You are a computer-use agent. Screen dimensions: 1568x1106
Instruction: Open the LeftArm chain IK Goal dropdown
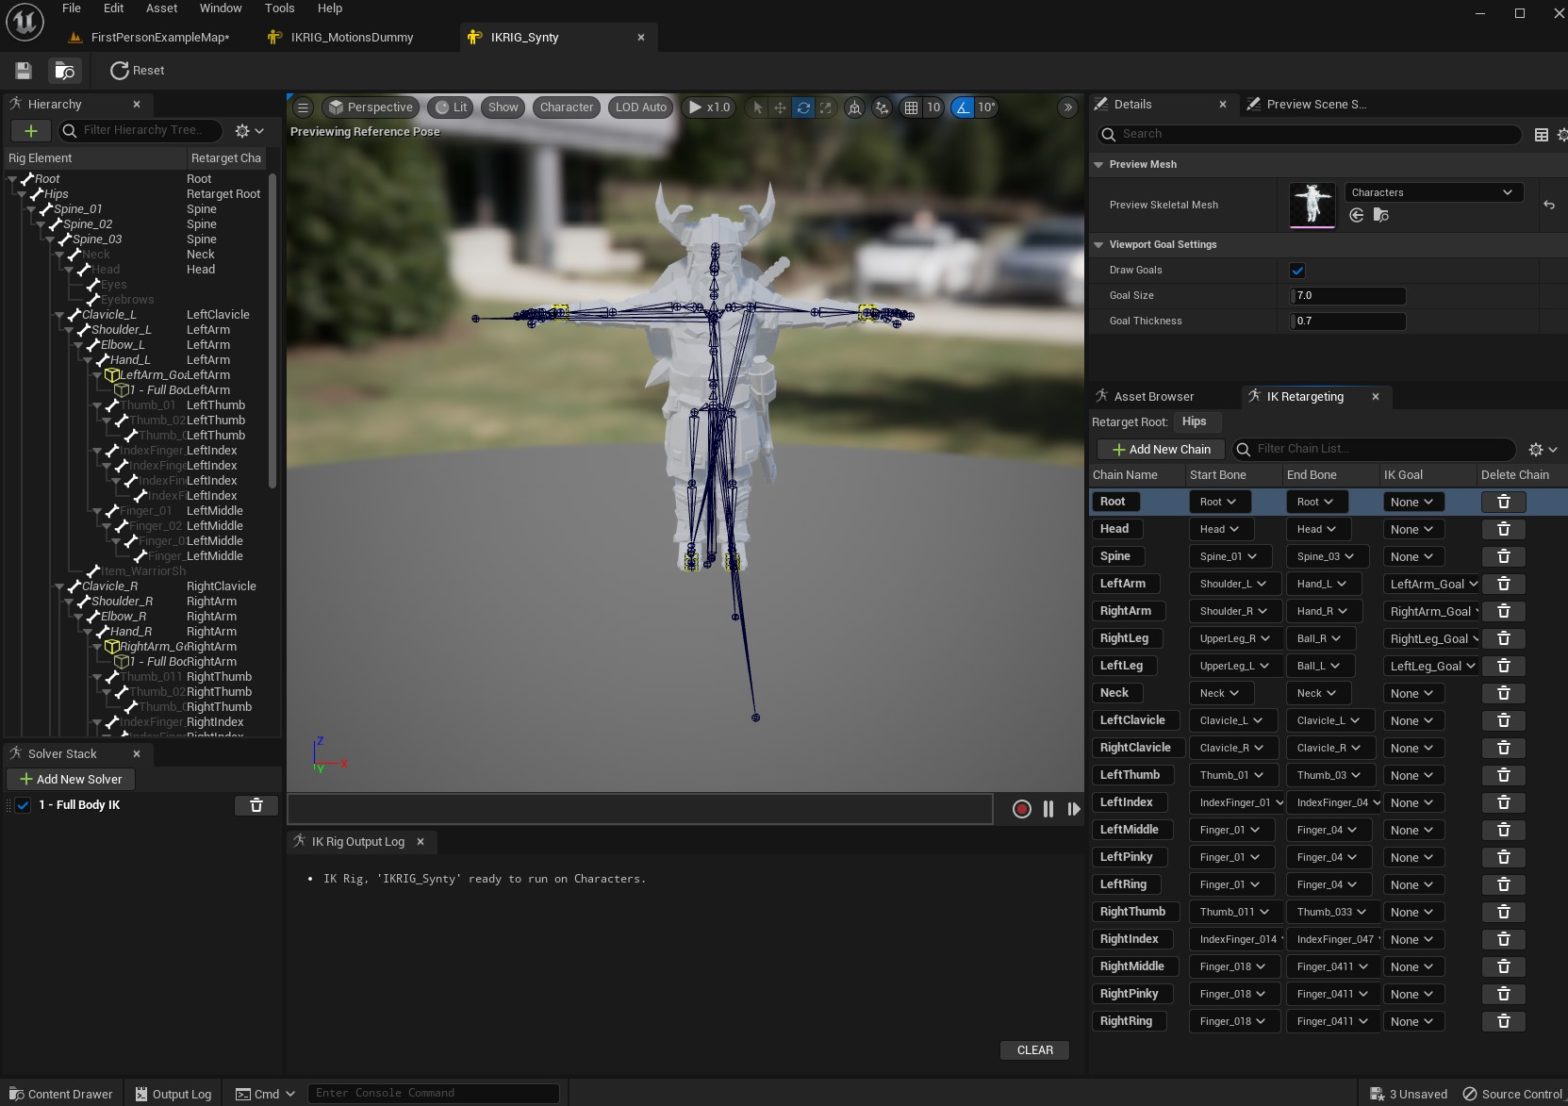(1432, 584)
